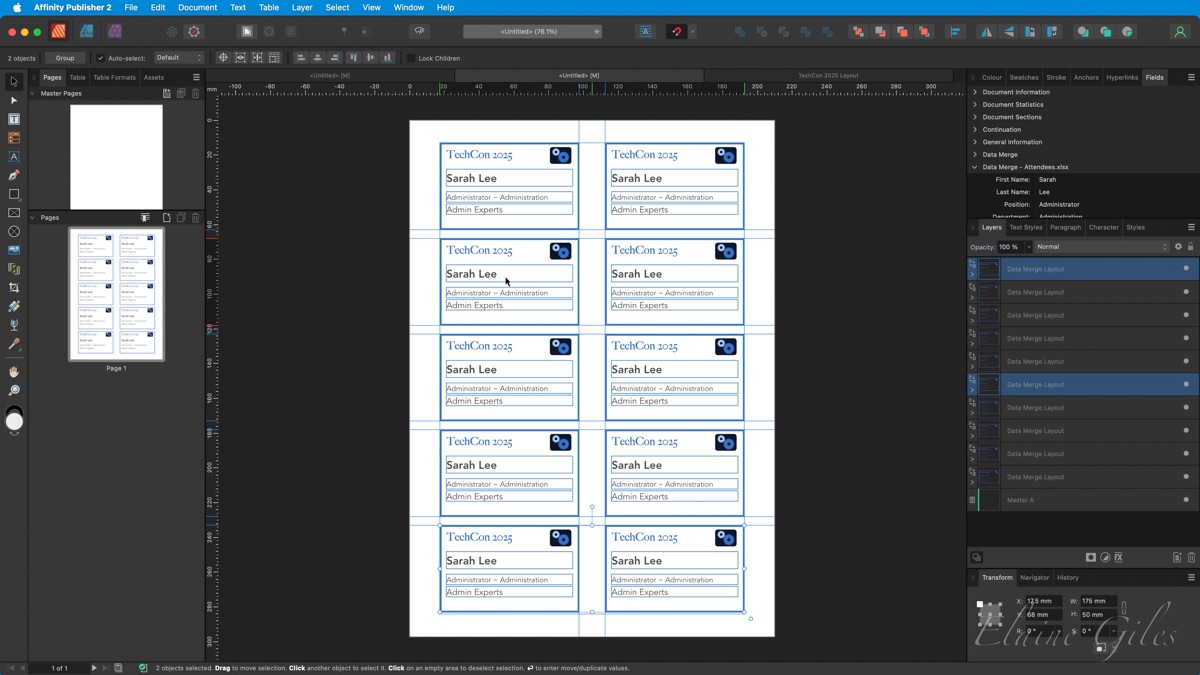Expand Document Information section
The height and width of the screenshot is (675, 1200).
(x=975, y=92)
